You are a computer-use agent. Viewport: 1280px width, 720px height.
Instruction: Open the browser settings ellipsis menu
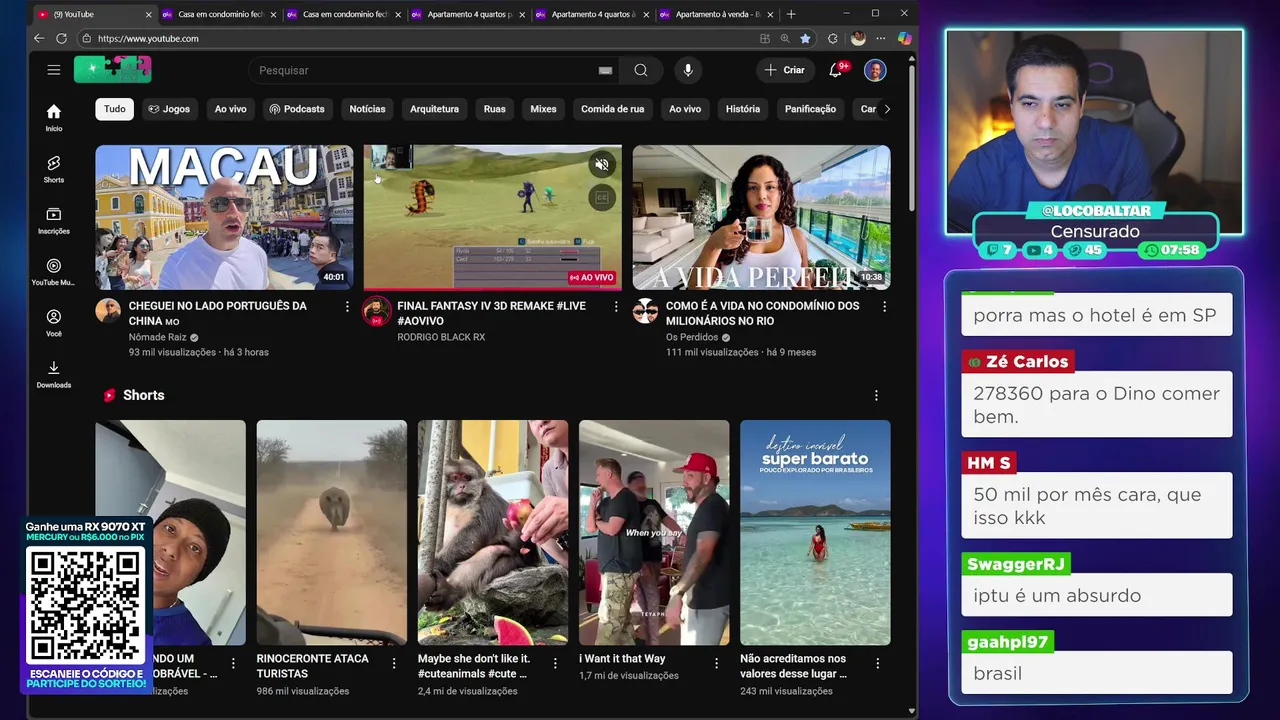point(880,38)
